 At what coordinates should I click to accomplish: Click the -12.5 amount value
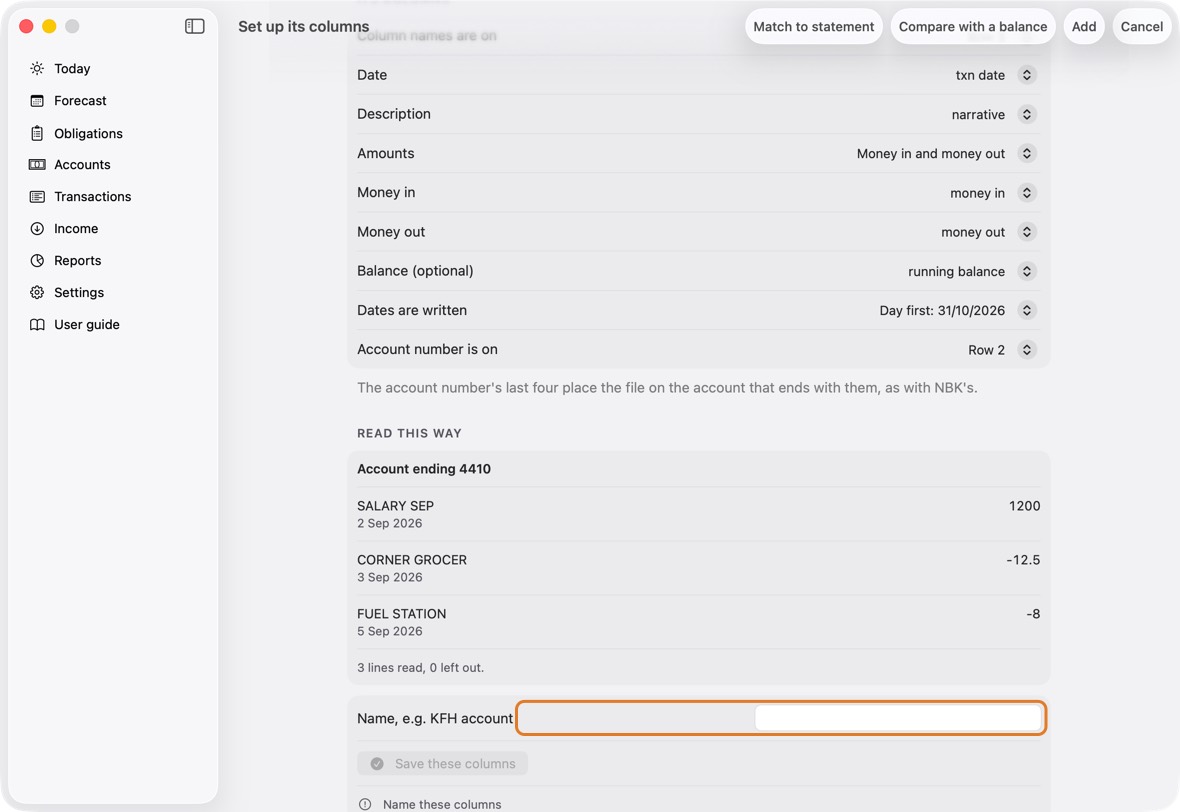pos(1023,560)
